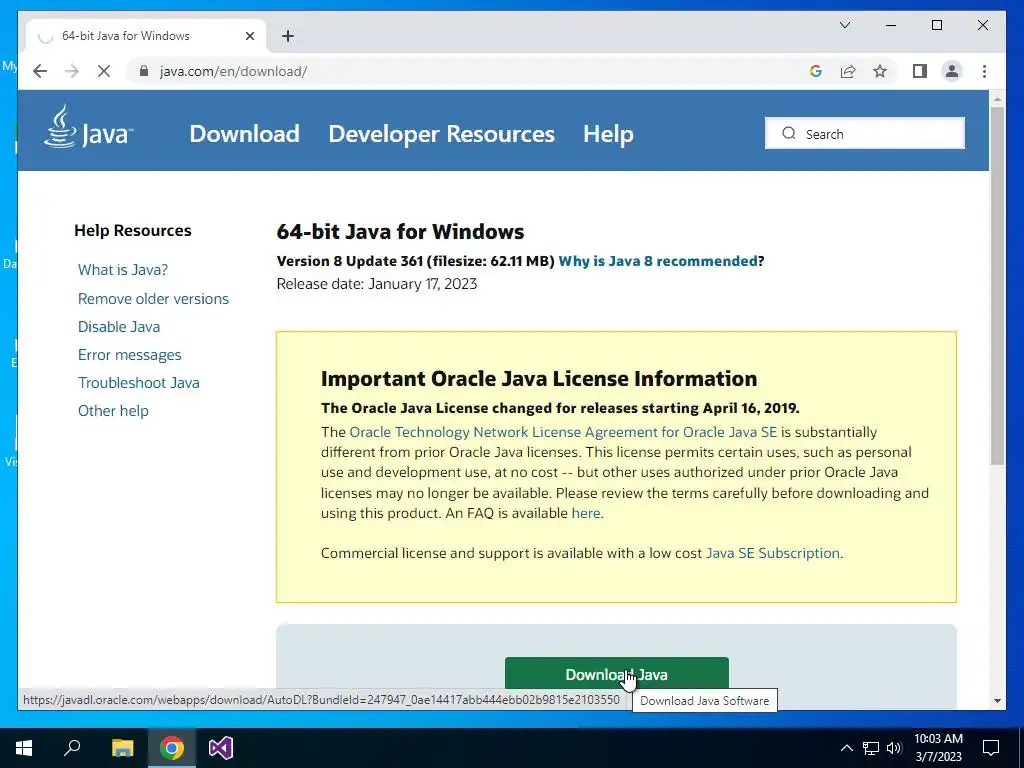Open Other help link
Screen dimensions: 1024x768
tap(113, 411)
